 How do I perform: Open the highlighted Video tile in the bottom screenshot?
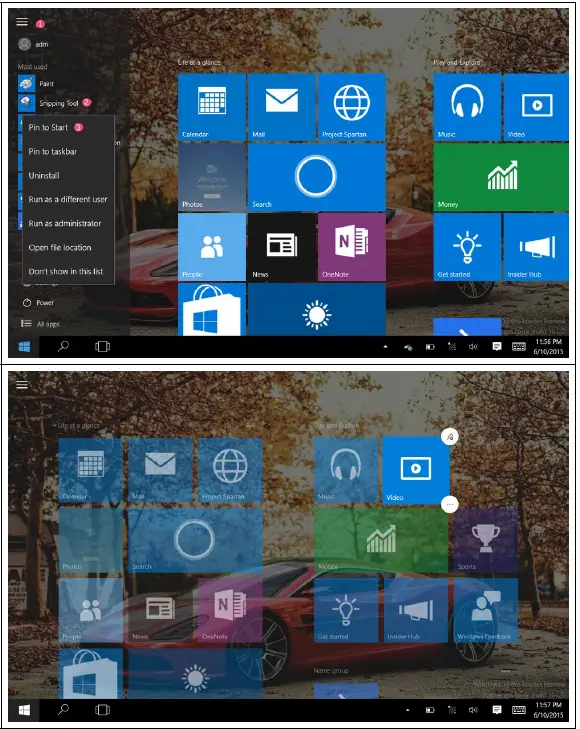coord(415,471)
